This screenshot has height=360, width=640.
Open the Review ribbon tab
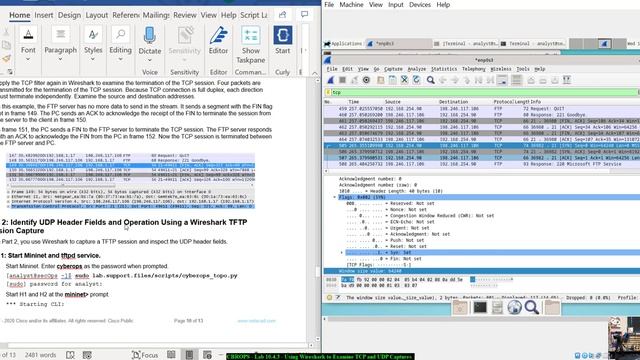coord(185,15)
